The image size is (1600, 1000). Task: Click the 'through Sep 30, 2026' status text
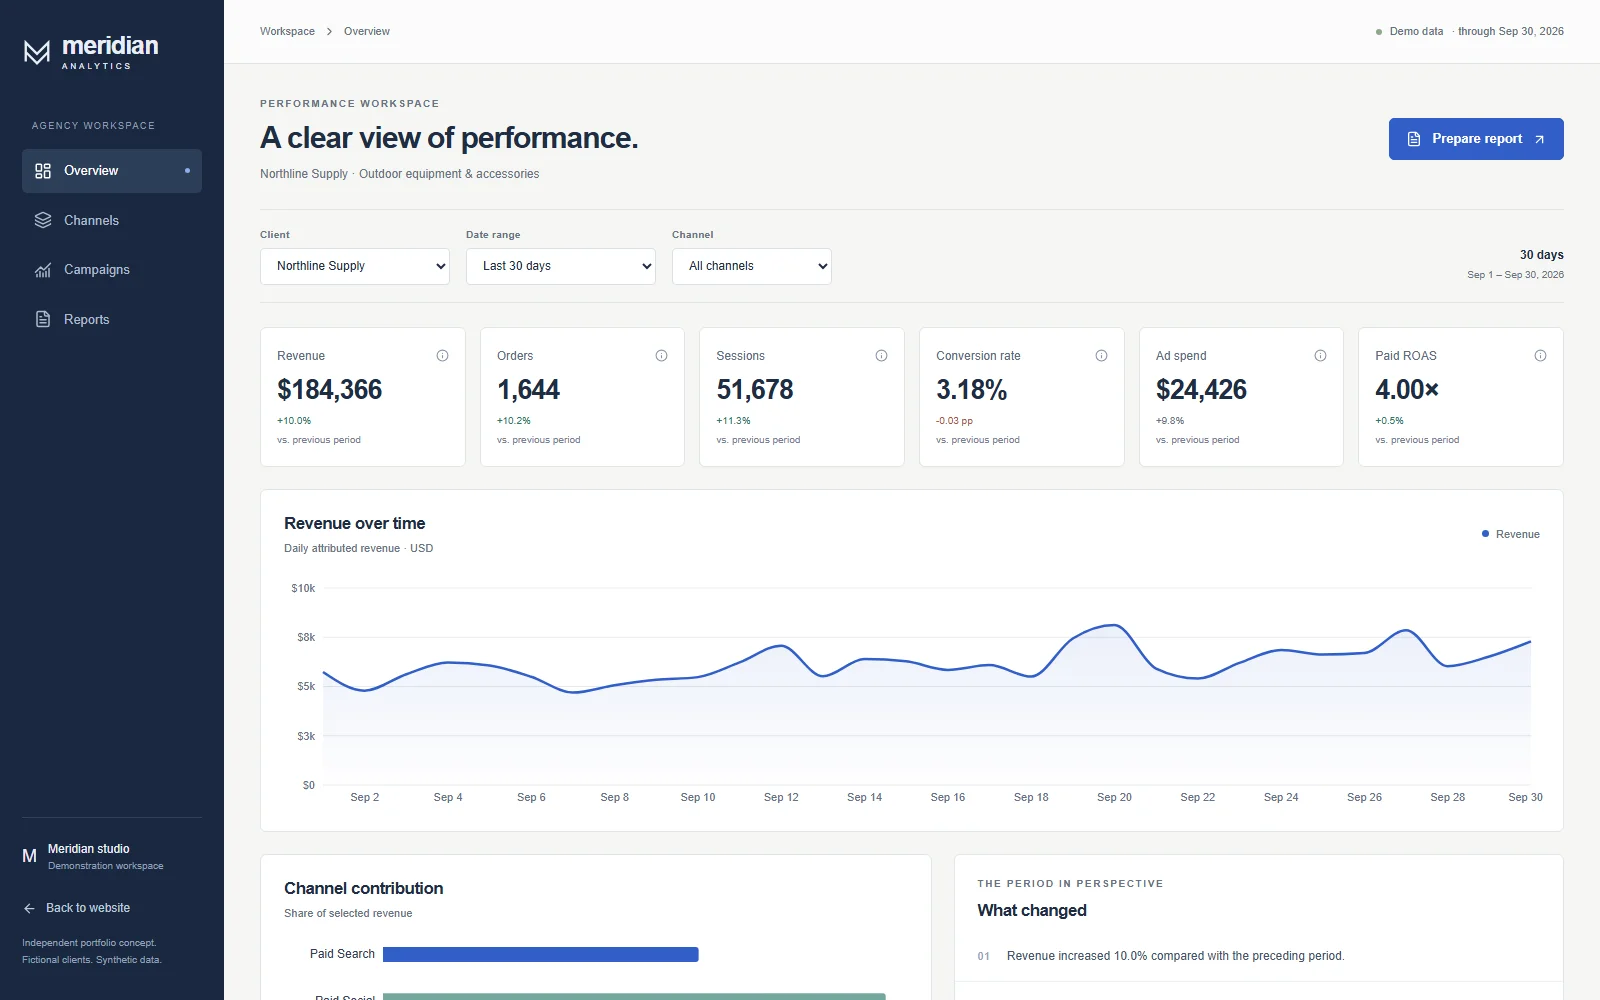1511,32
